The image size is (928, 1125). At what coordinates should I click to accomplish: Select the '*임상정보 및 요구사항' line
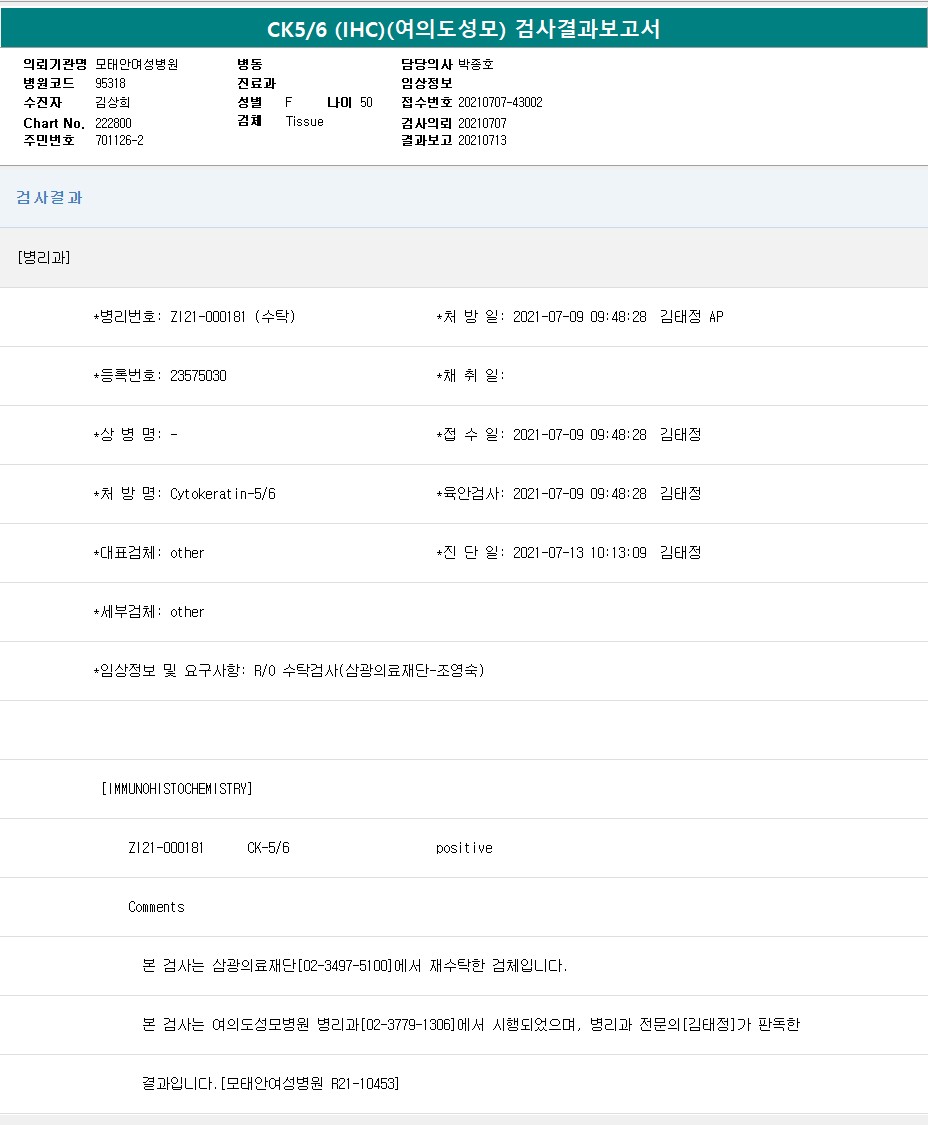click(289, 671)
